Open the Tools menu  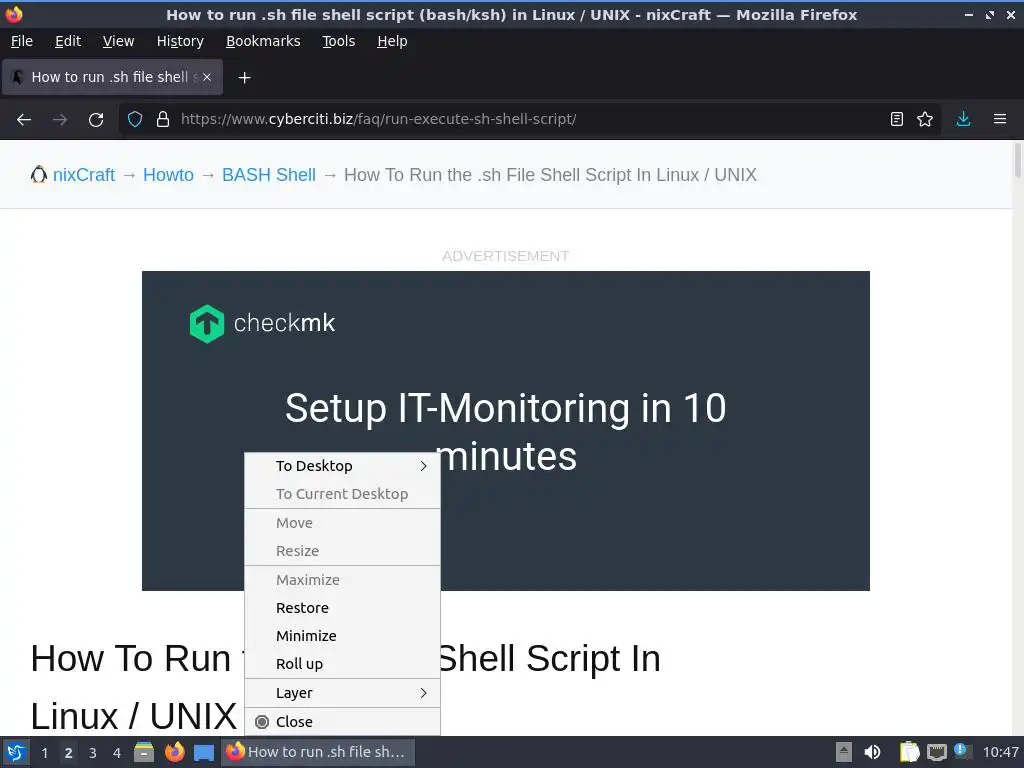[338, 41]
